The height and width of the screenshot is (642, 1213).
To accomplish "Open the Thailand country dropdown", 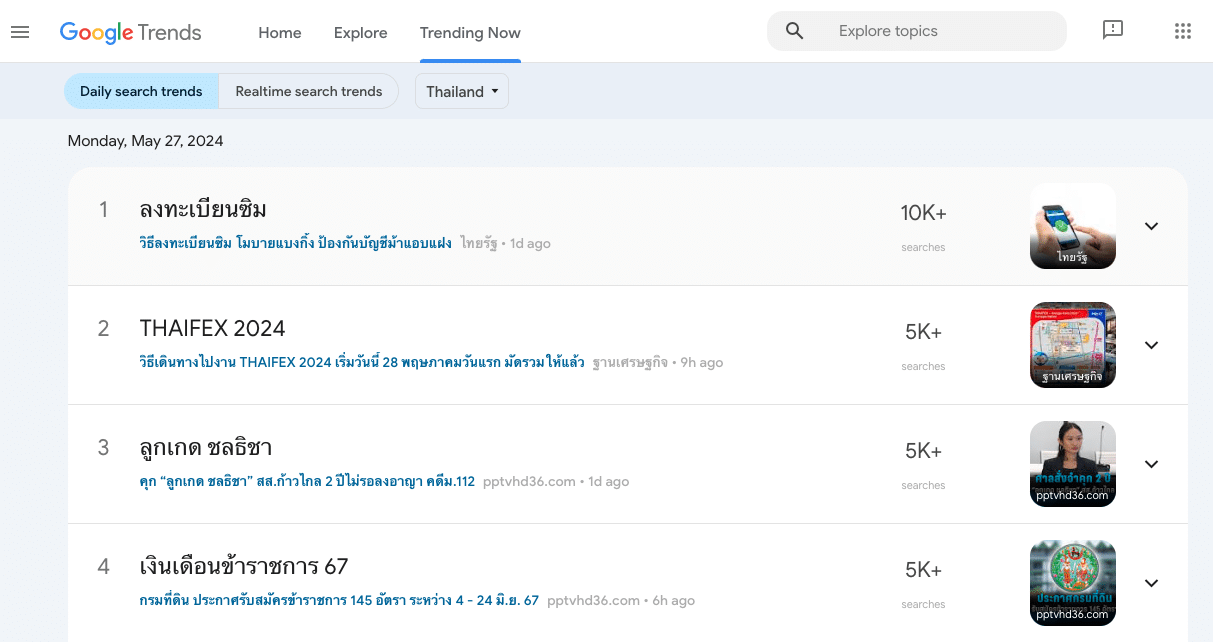I will pos(462,91).
